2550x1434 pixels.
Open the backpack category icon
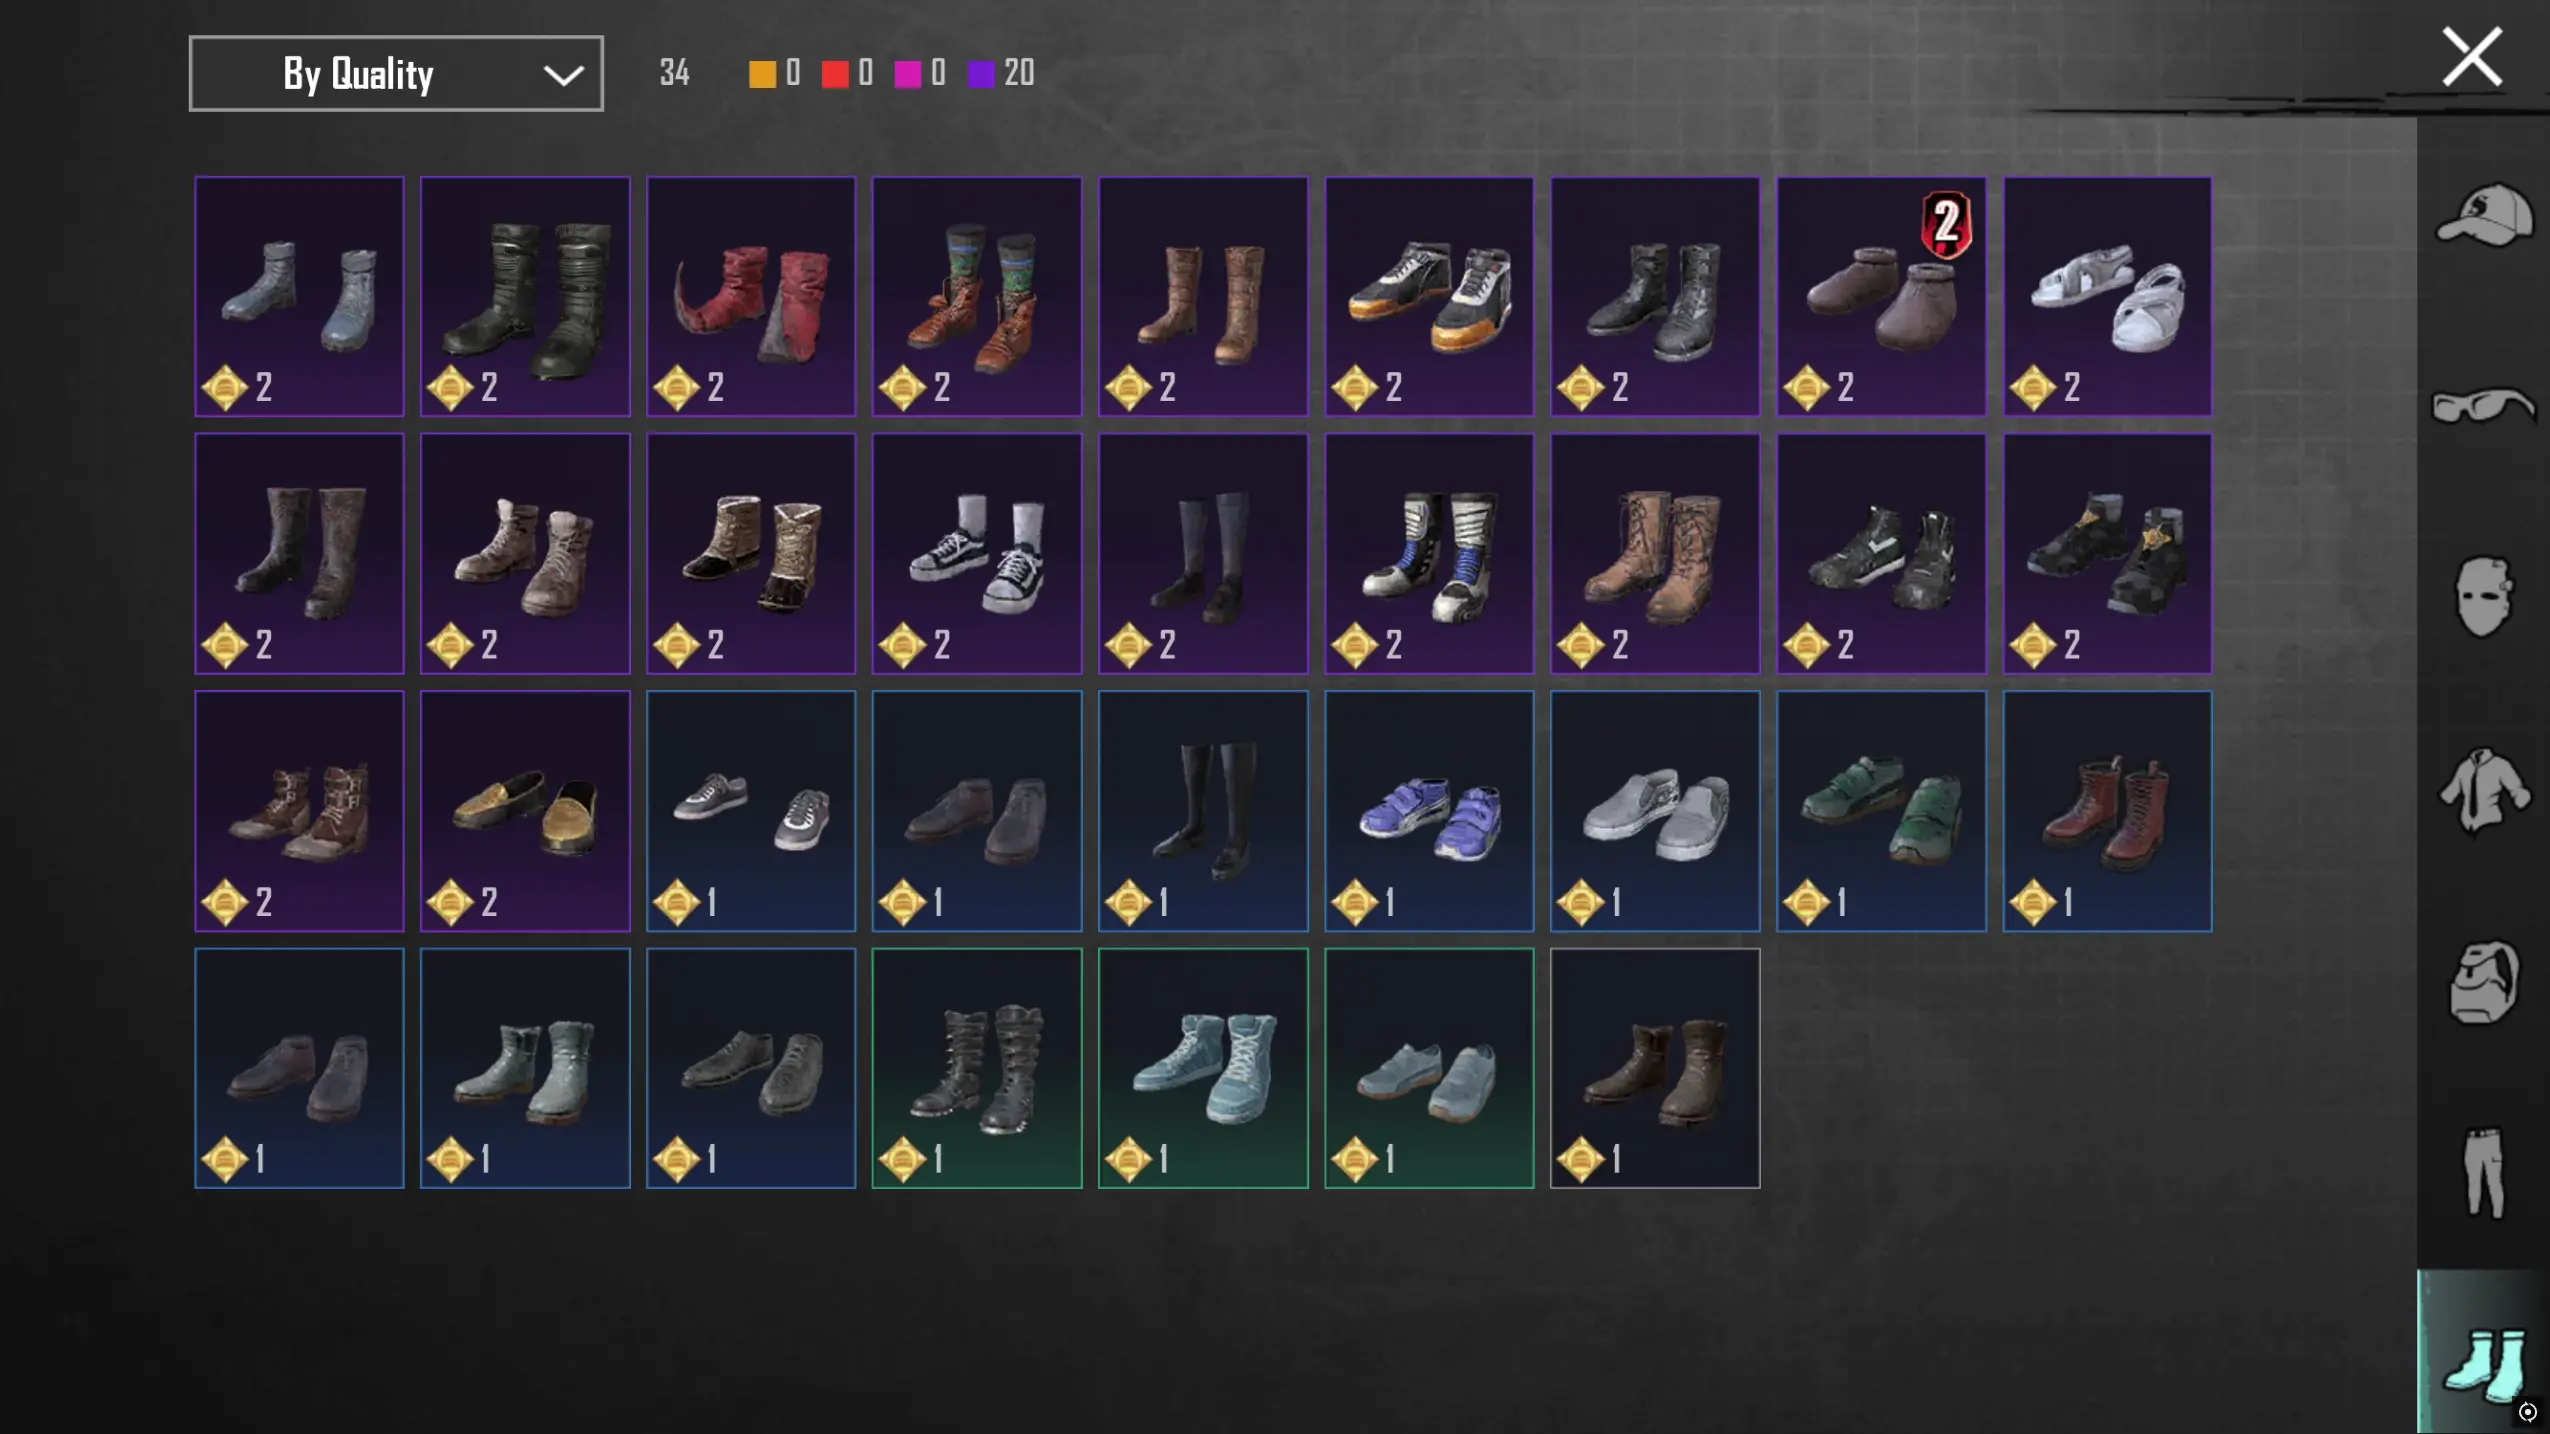click(2484, 982)
